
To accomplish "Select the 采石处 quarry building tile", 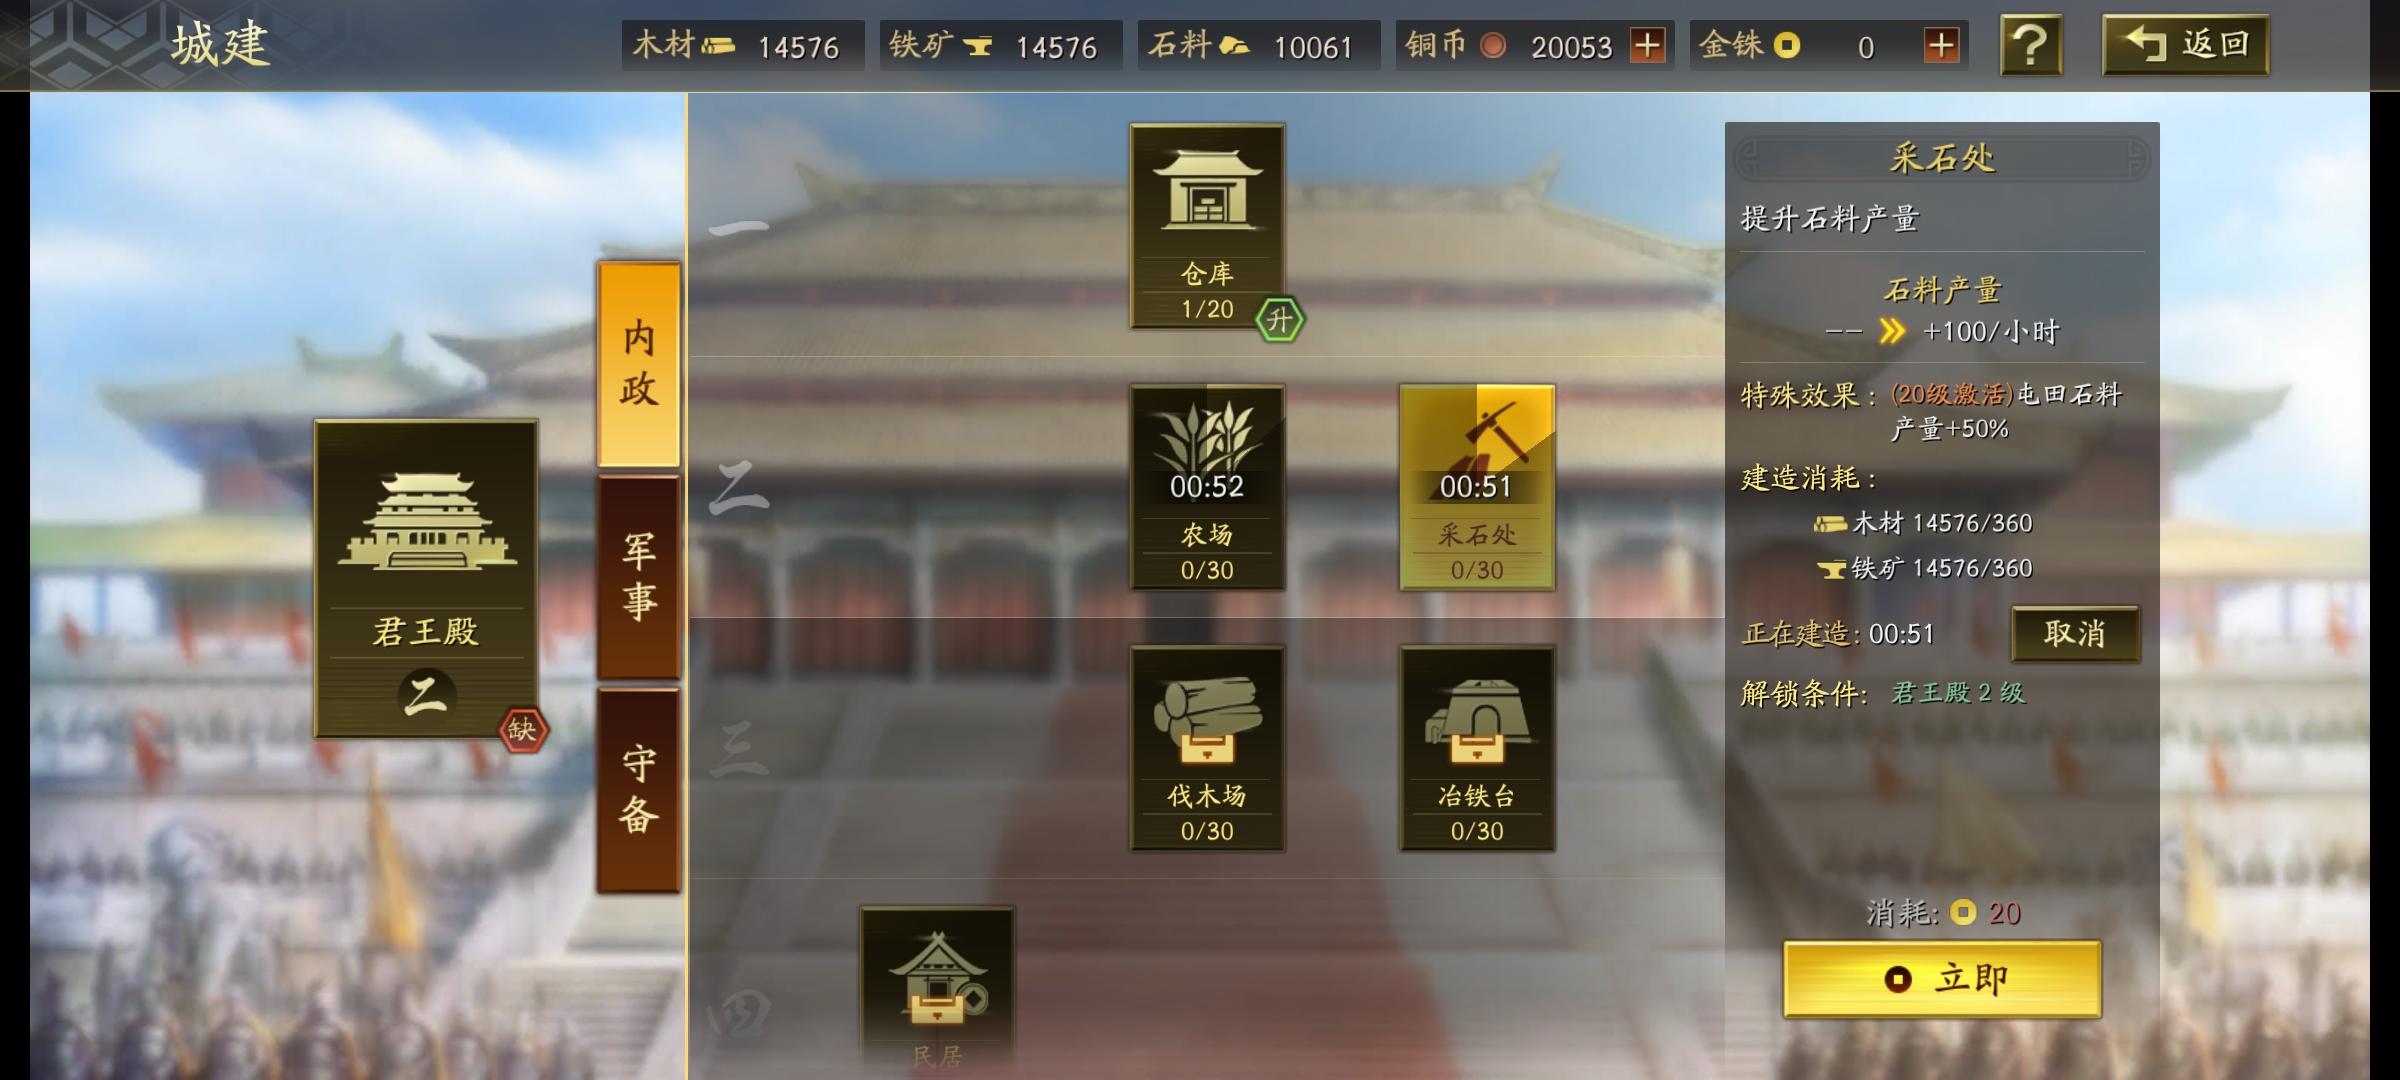I will (x=1477, y=487).
